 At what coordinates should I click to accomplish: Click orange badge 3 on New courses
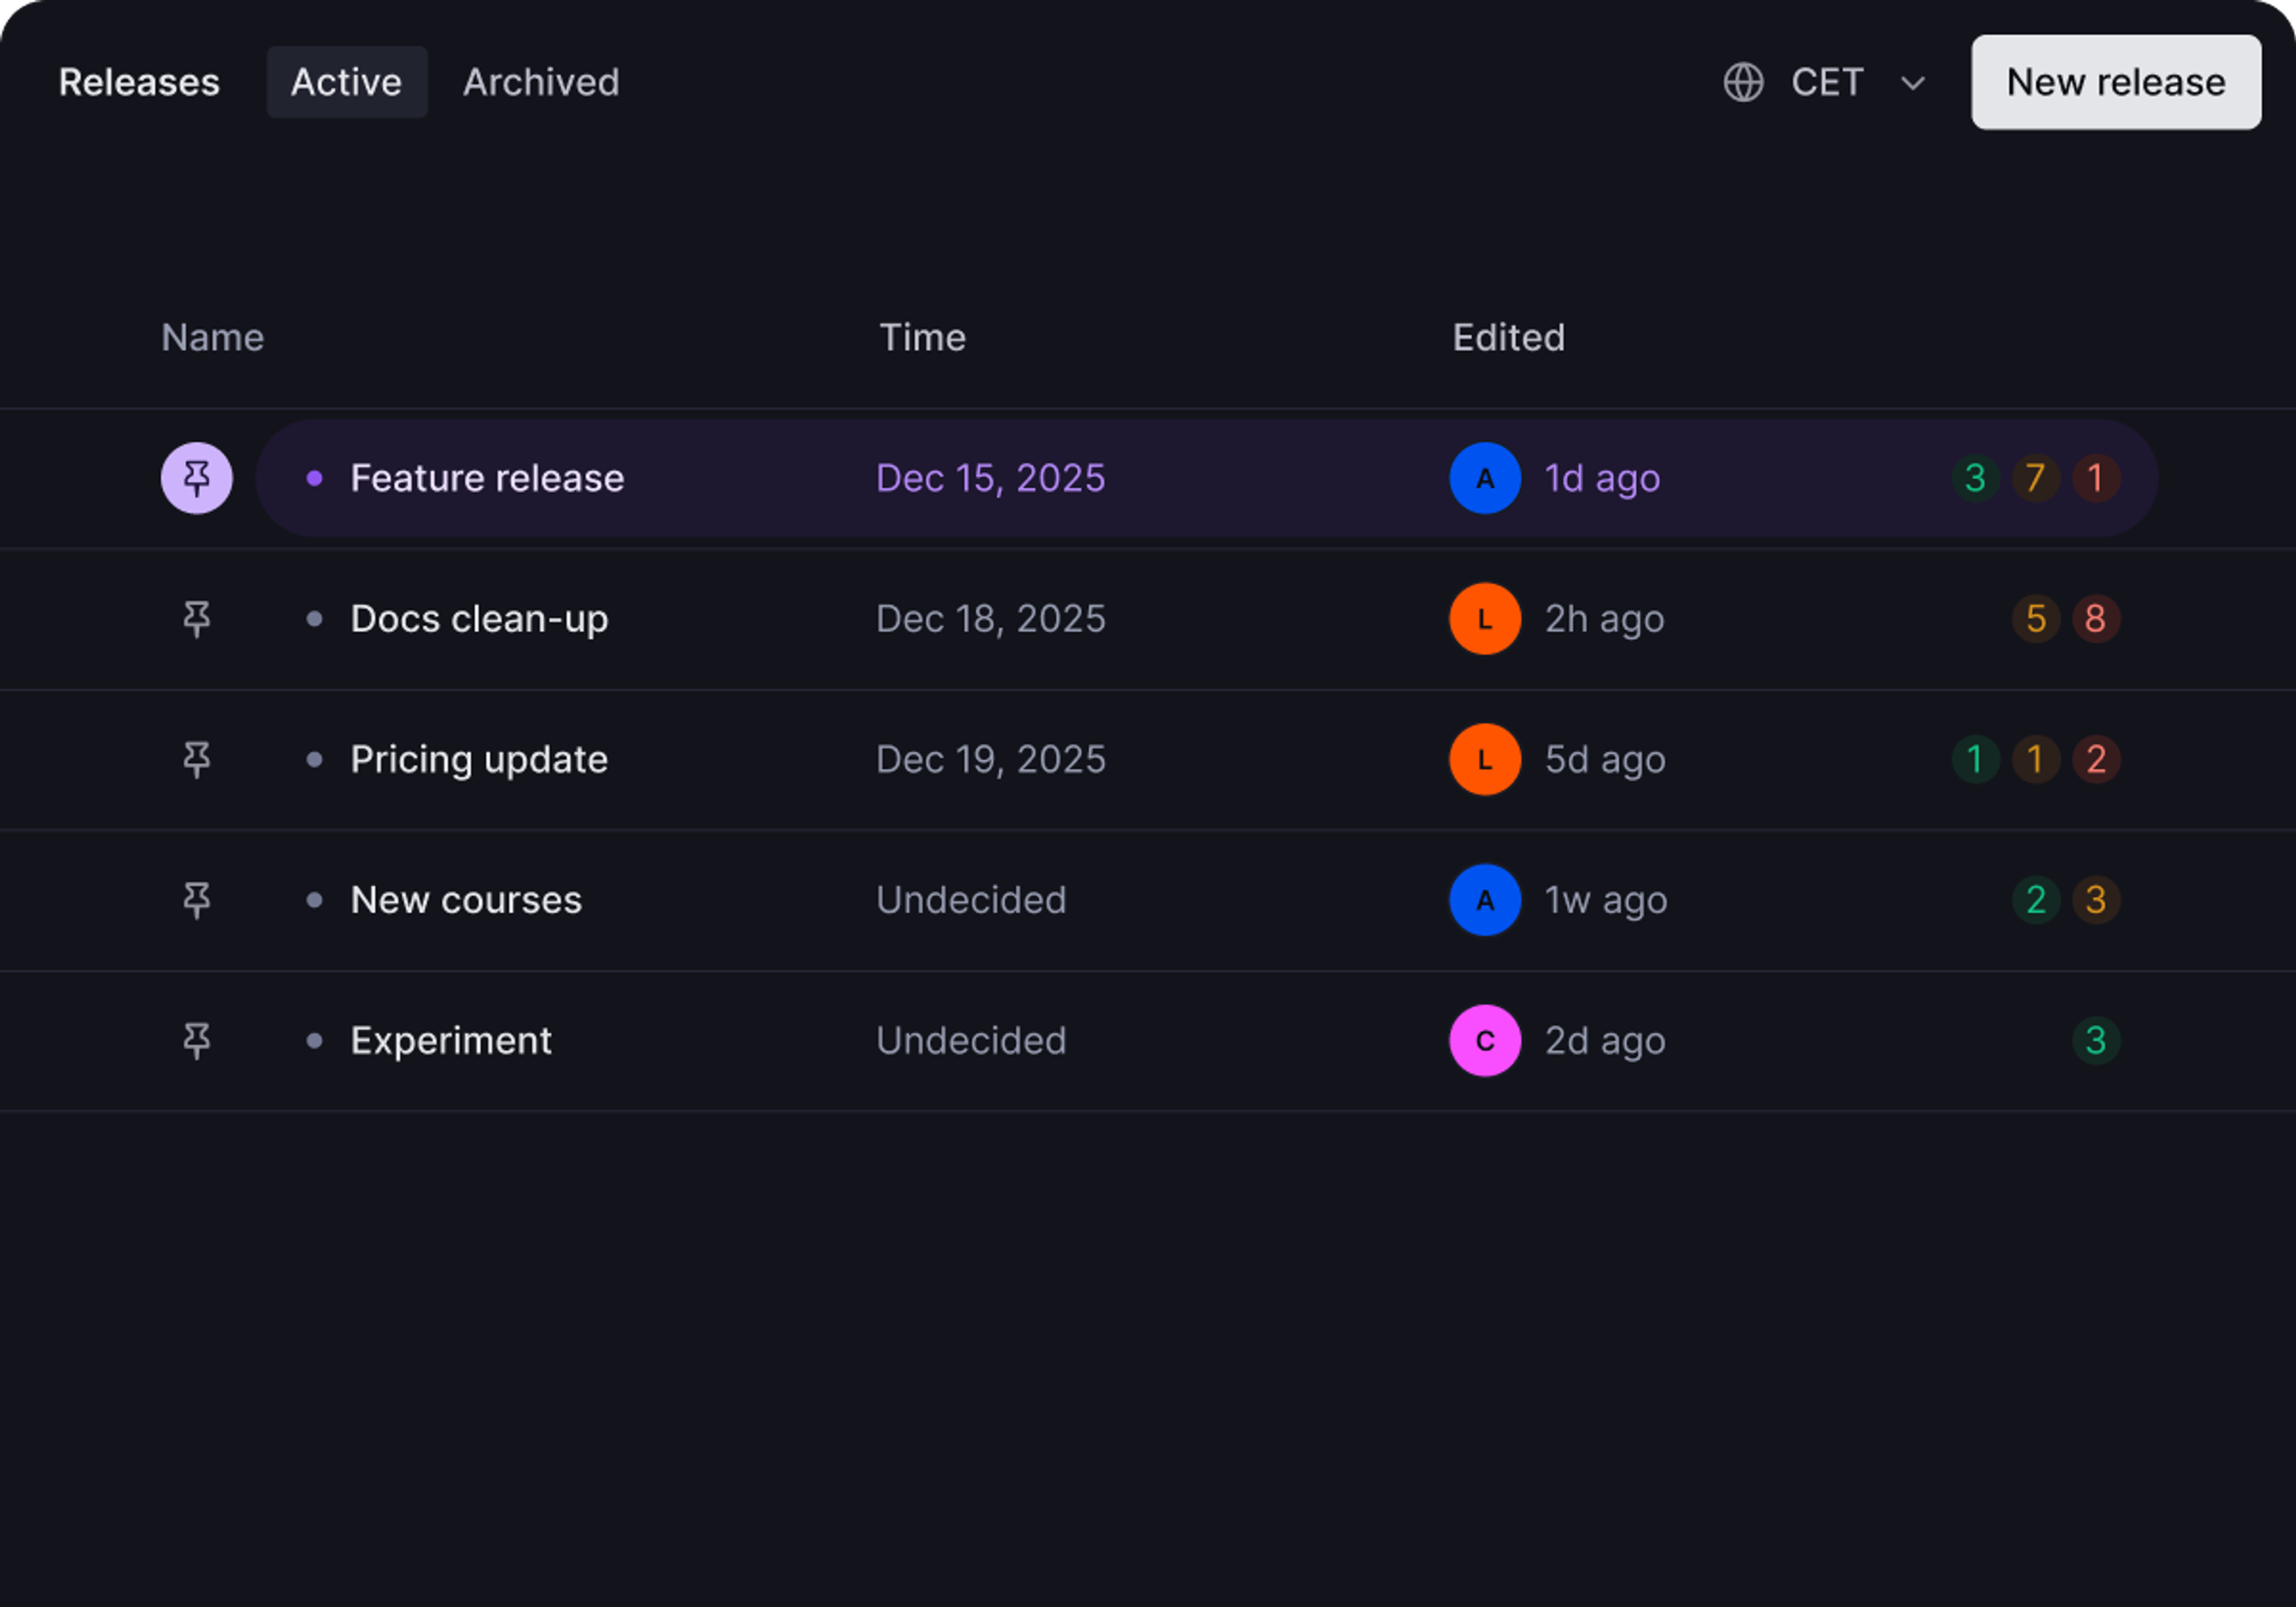2096,900
